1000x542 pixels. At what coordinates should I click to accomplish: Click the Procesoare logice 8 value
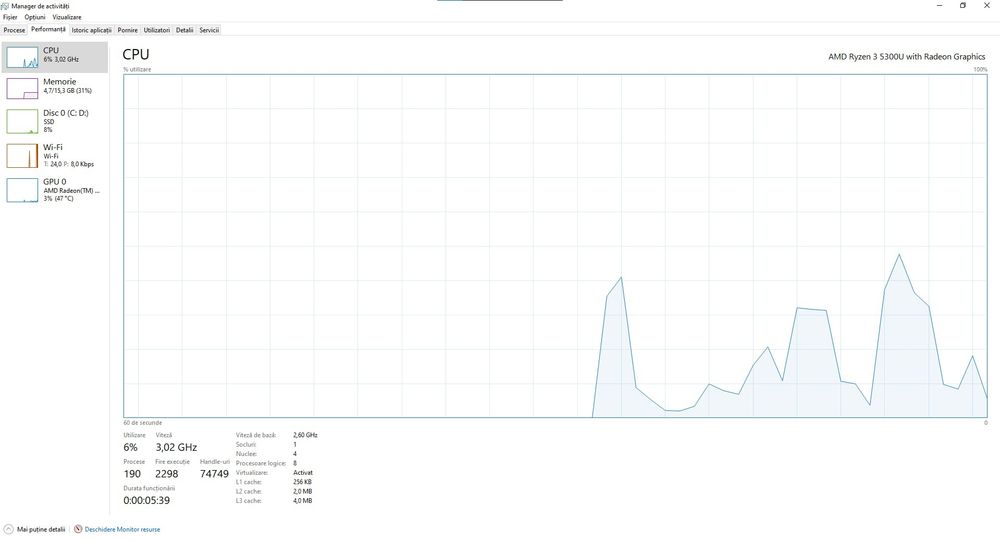coord(295,464)
